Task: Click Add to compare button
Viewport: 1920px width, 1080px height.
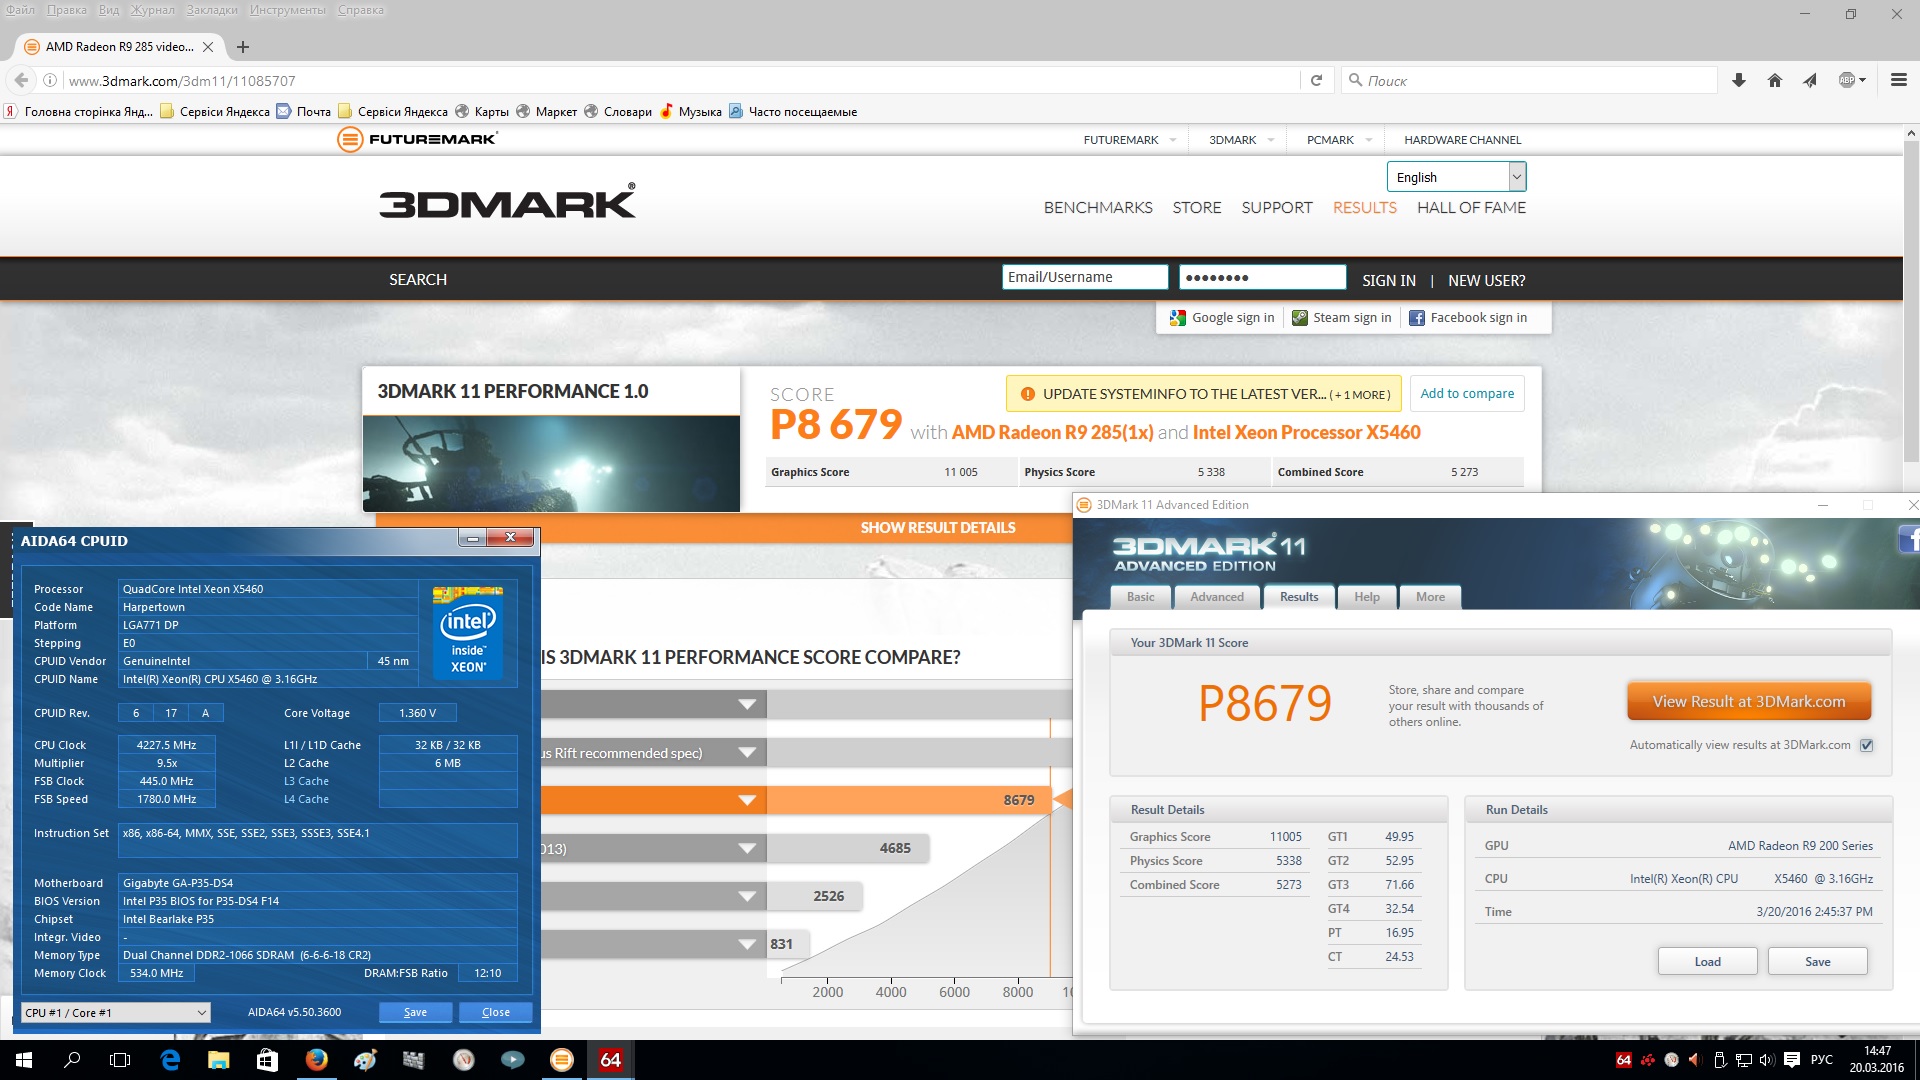Action: point(1467,394)
